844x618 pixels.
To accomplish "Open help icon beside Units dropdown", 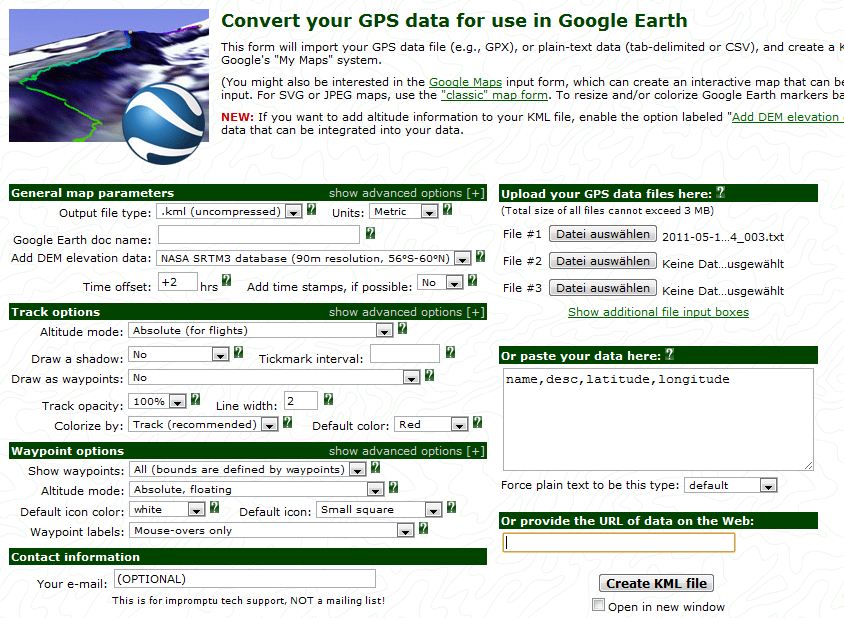I will pos(447,210).
